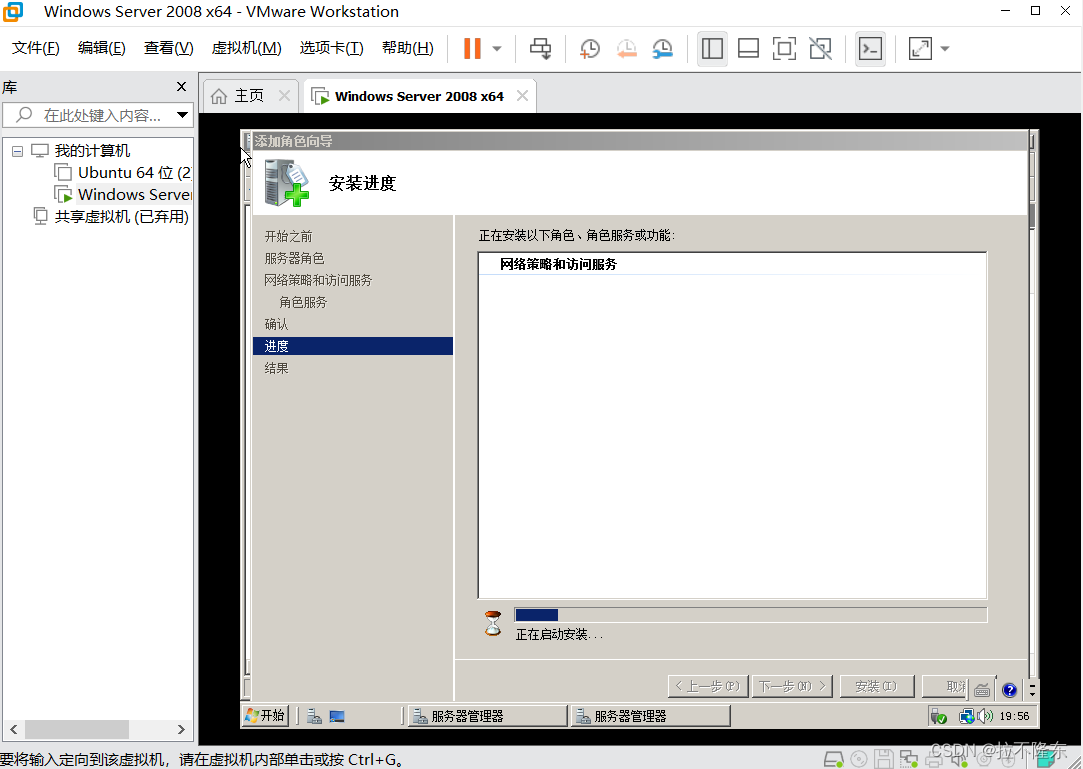Click the Revert to snapshot icon
The height and width of the screenshot is (769, 1083).
pyautogui.click(x=626, y=48)
